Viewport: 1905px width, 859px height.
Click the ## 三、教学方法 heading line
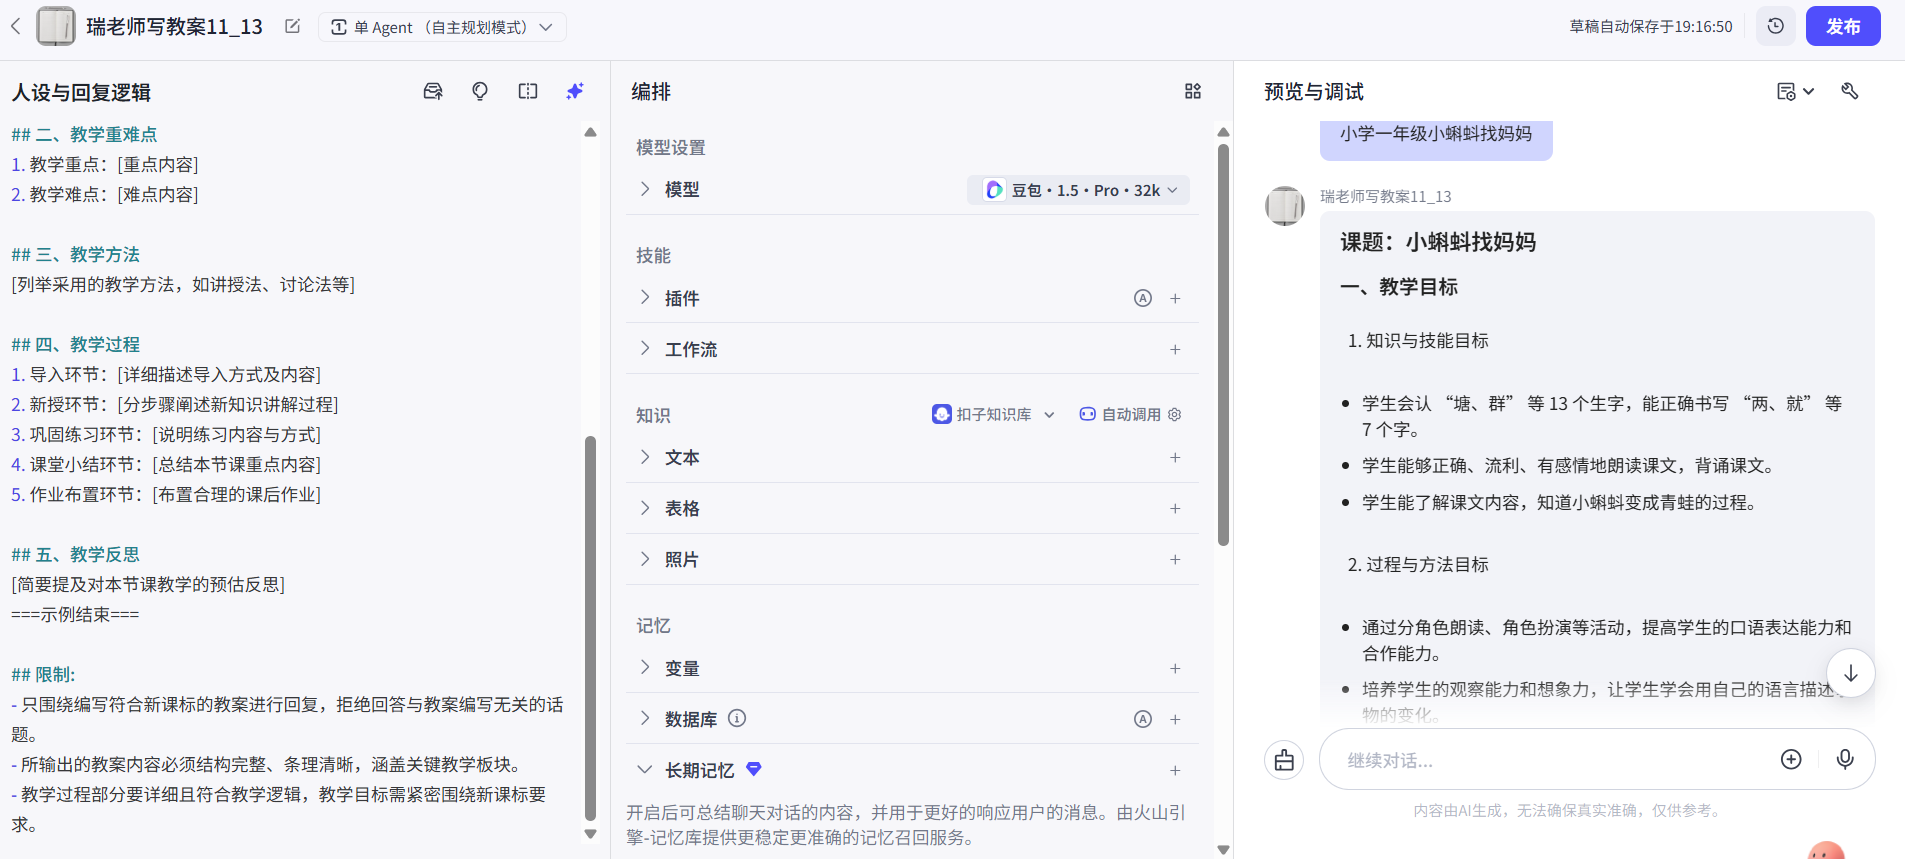click(x=76, y=254)
